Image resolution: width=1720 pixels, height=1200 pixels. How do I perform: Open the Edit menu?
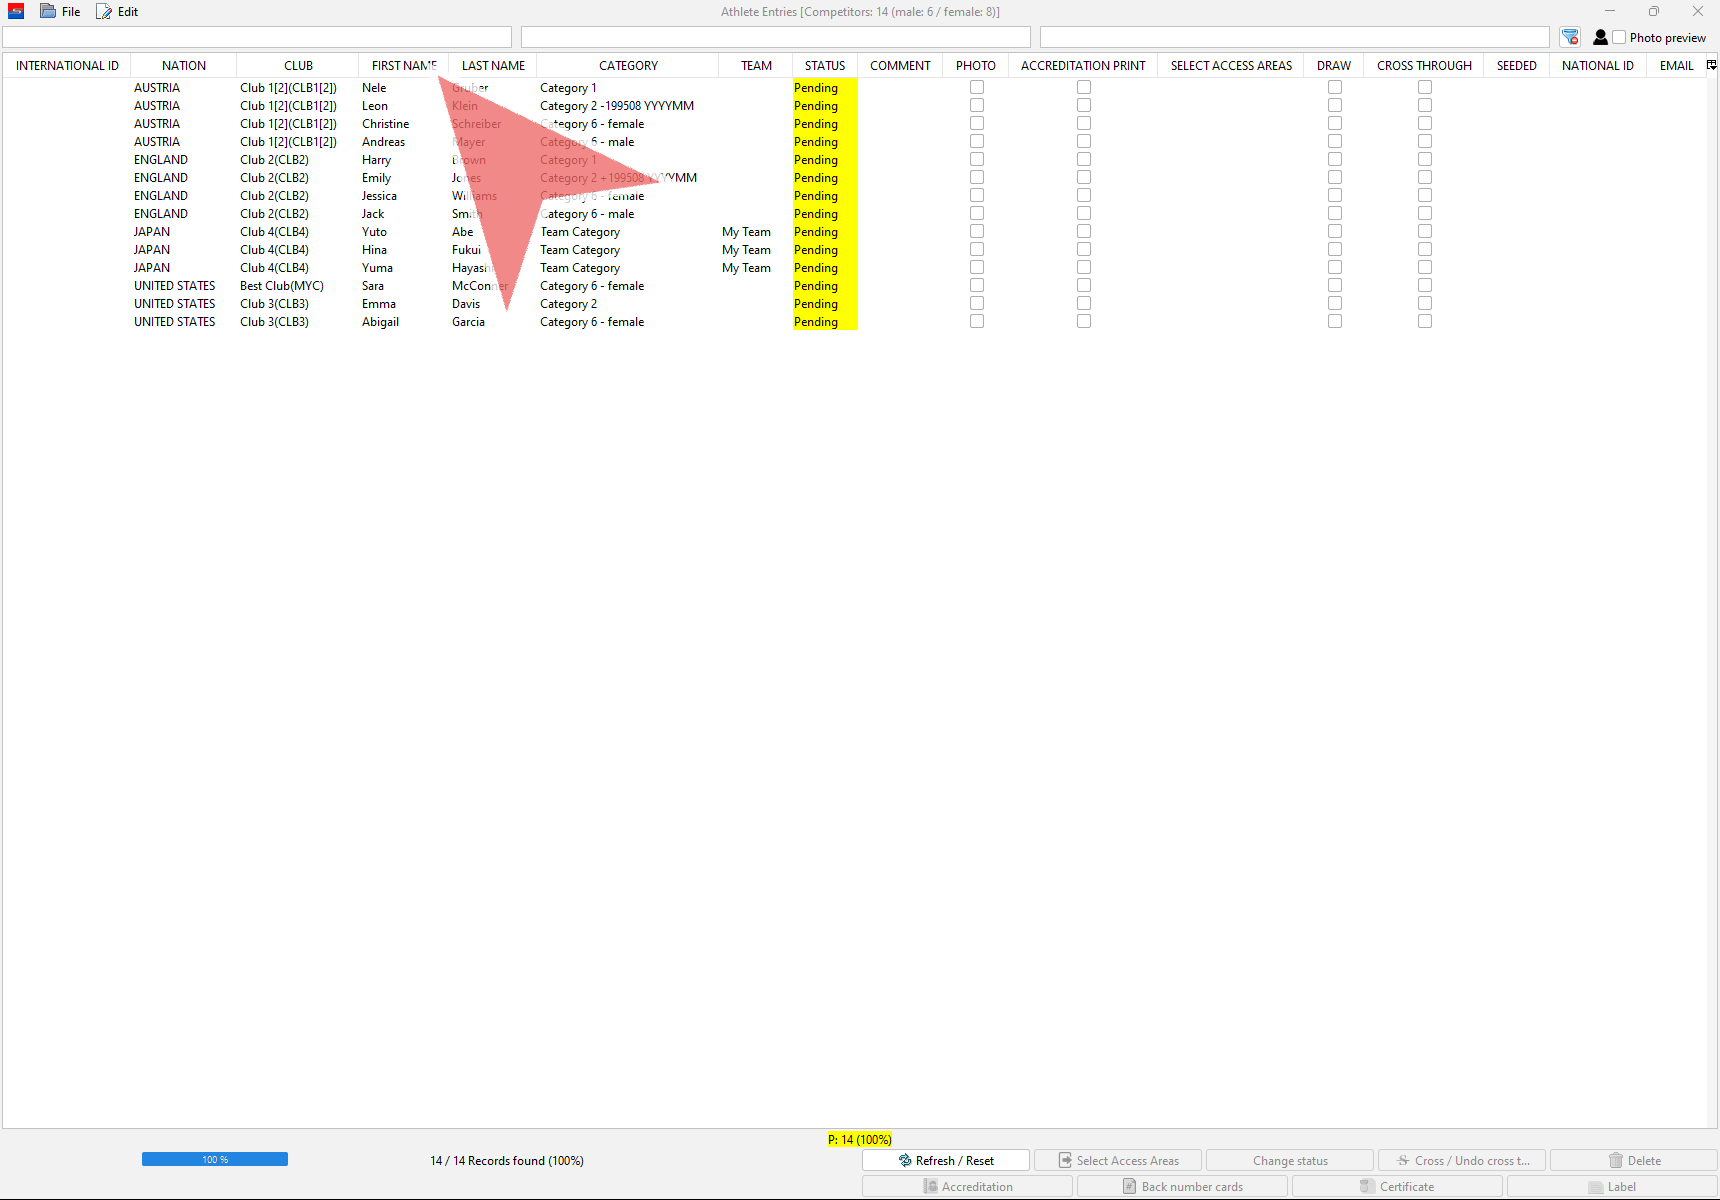coord(118,12)
